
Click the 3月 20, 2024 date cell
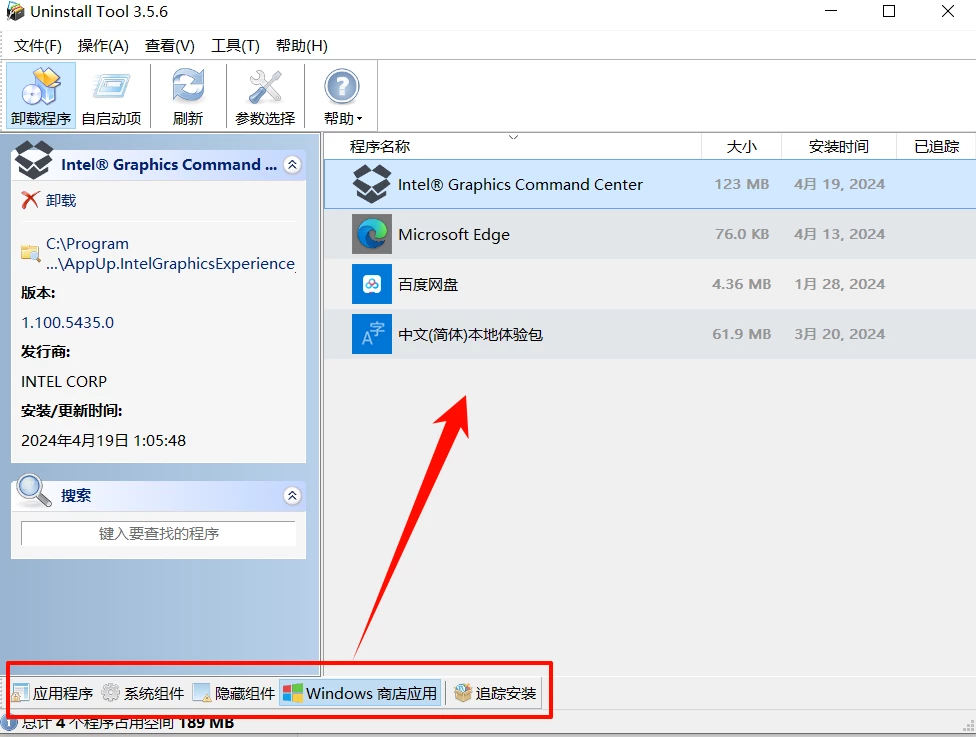[839, 334]
